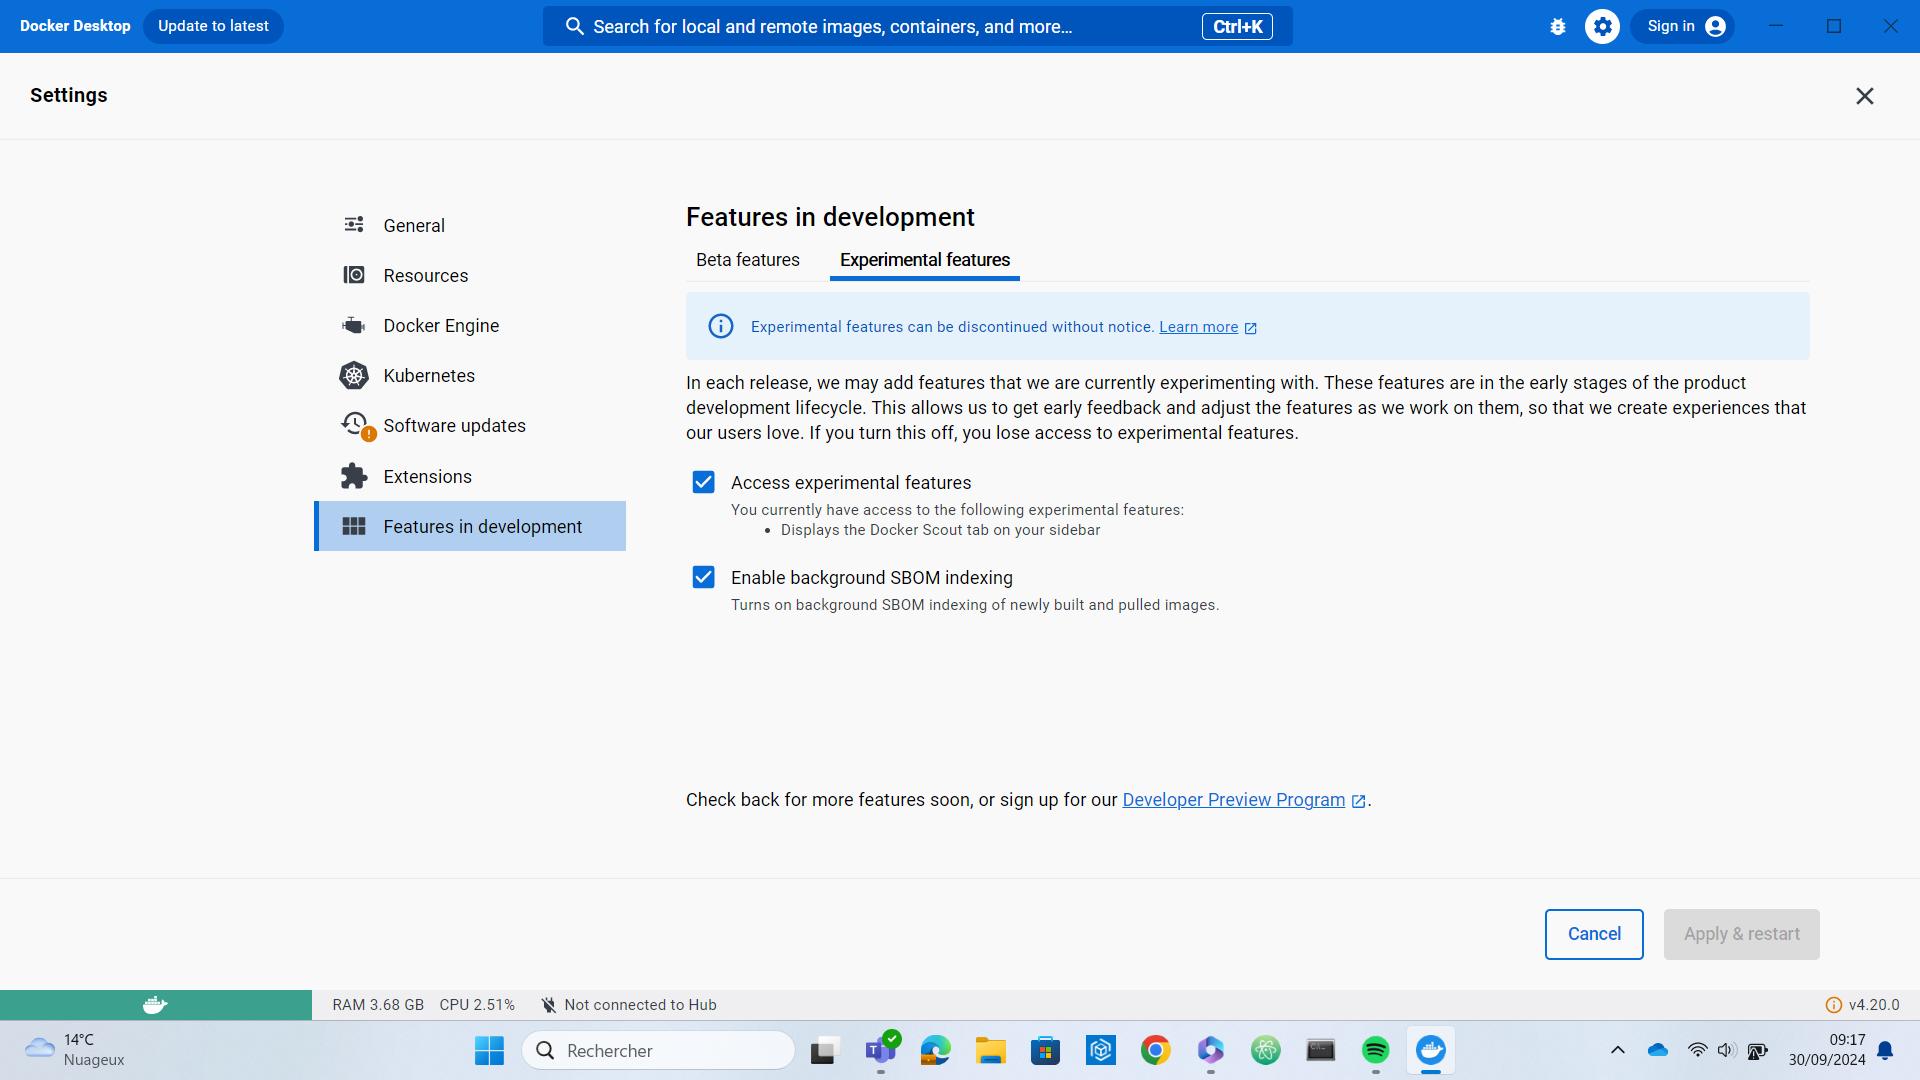The height and width of the screenshot is (1080, 1920).
Task: Open Microsoft Store from the taskbar
Action: pyautogui.click(x=1045, y=1050)
